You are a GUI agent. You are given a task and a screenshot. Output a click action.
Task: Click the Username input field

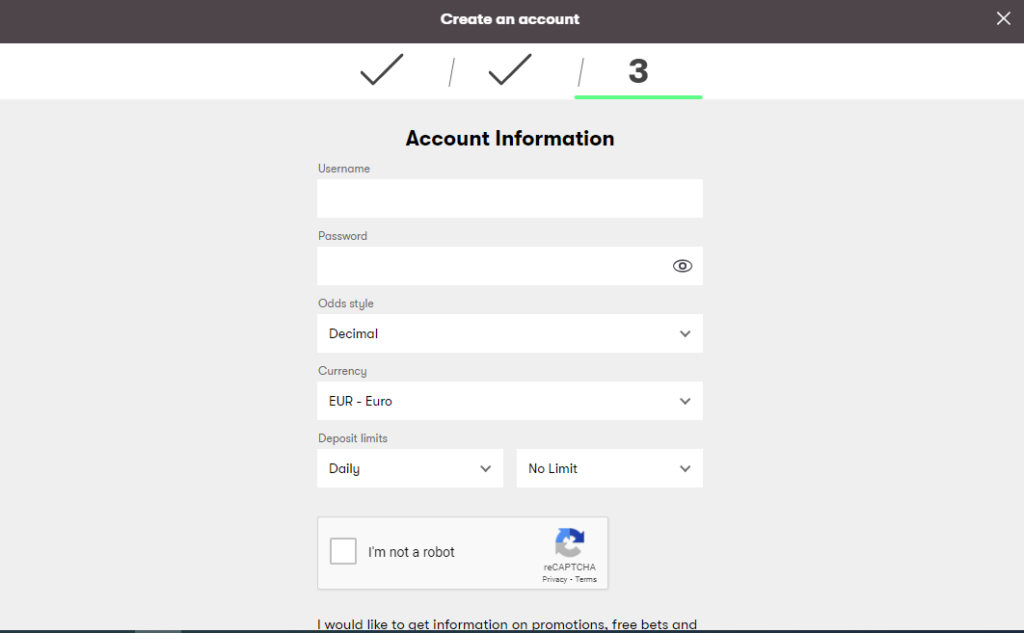[509, 199]
